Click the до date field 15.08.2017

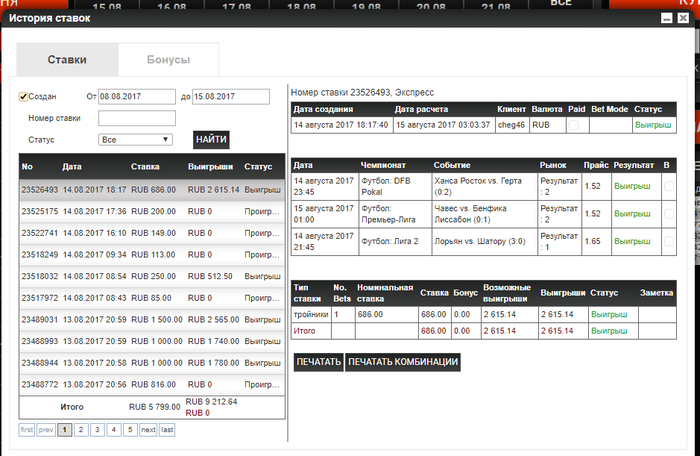point(231,96)
